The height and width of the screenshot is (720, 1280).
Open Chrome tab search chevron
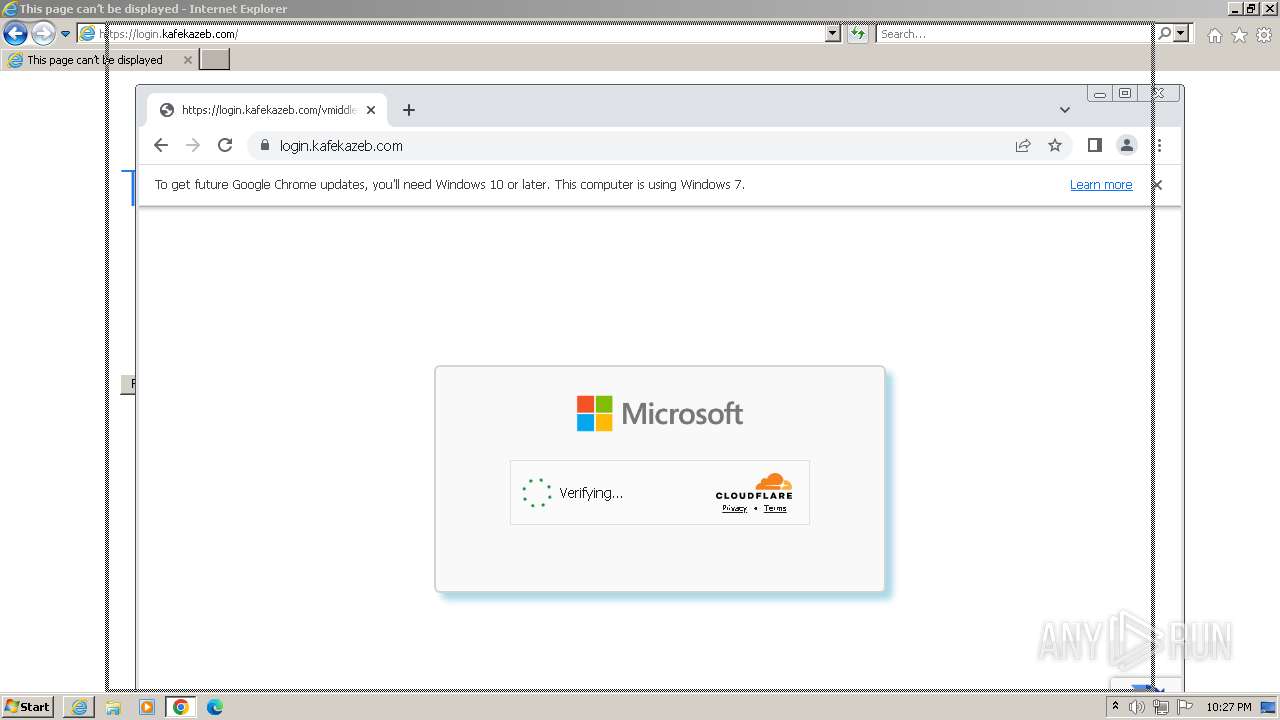[1065, 110]
